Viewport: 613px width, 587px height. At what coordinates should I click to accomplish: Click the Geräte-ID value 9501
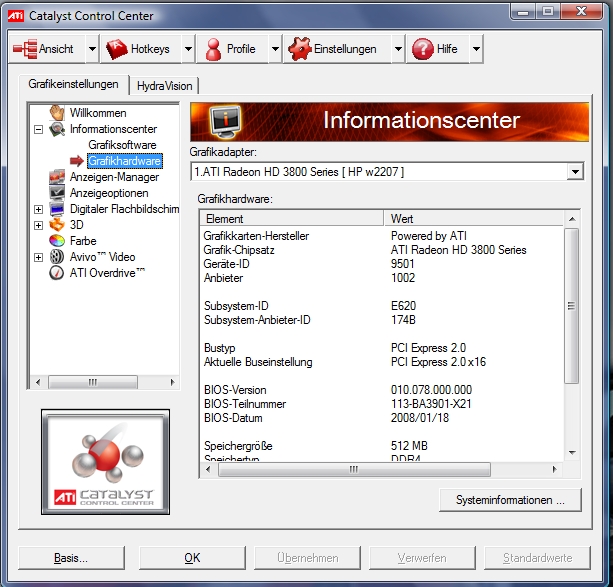pyautogui.click(x=403, y=264)
